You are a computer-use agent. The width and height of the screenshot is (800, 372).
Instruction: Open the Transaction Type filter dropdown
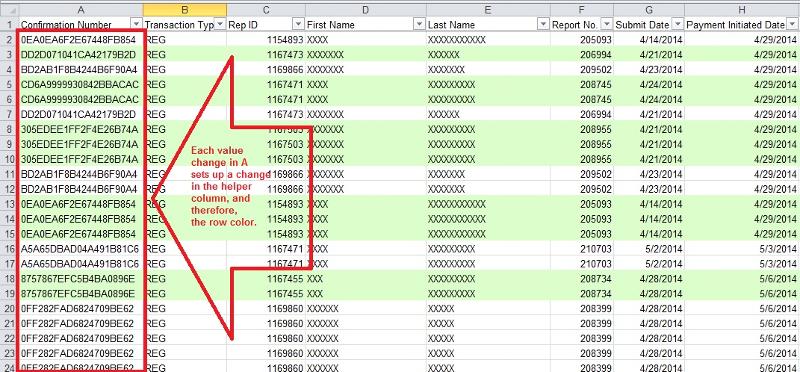pyautogui.click(x=220, y=24)
